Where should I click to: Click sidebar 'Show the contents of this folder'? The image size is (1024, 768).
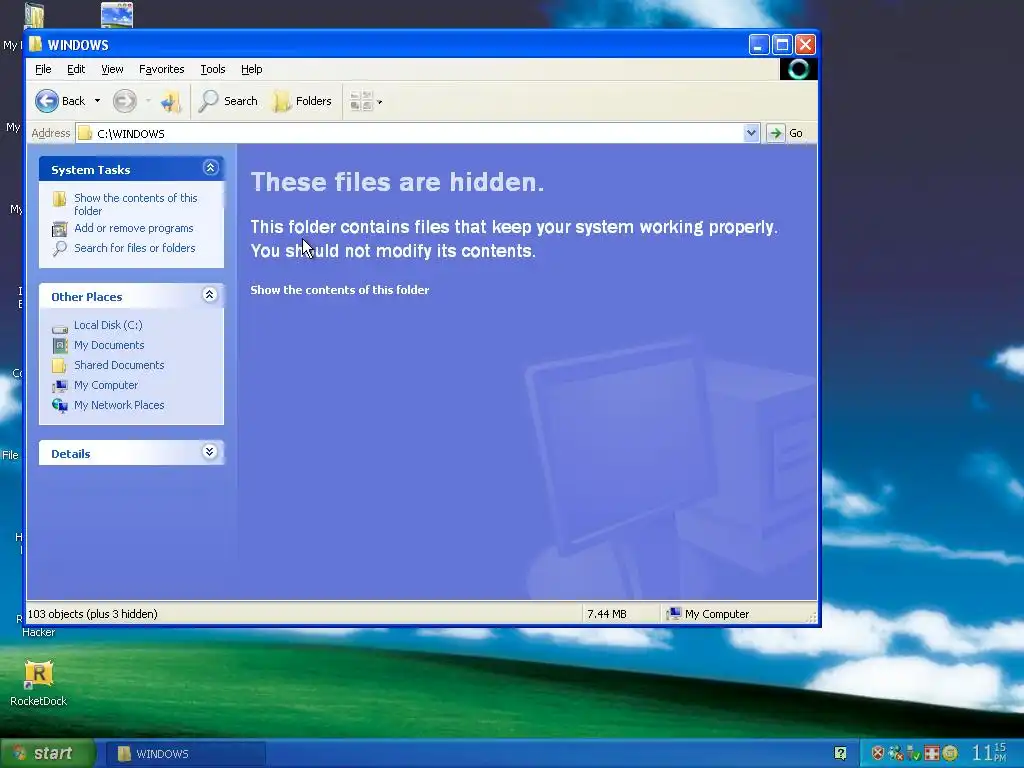tap(135, 204)
